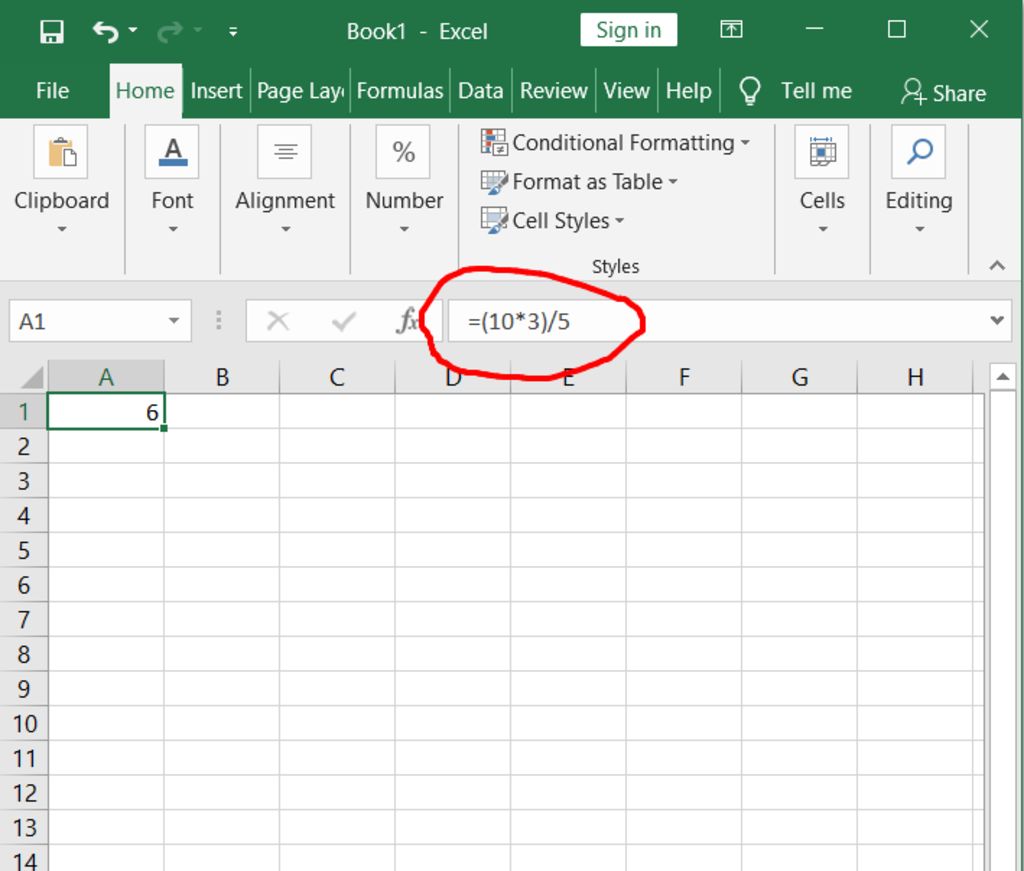
Task: Select row 10 header
Action: coord(24,723)
